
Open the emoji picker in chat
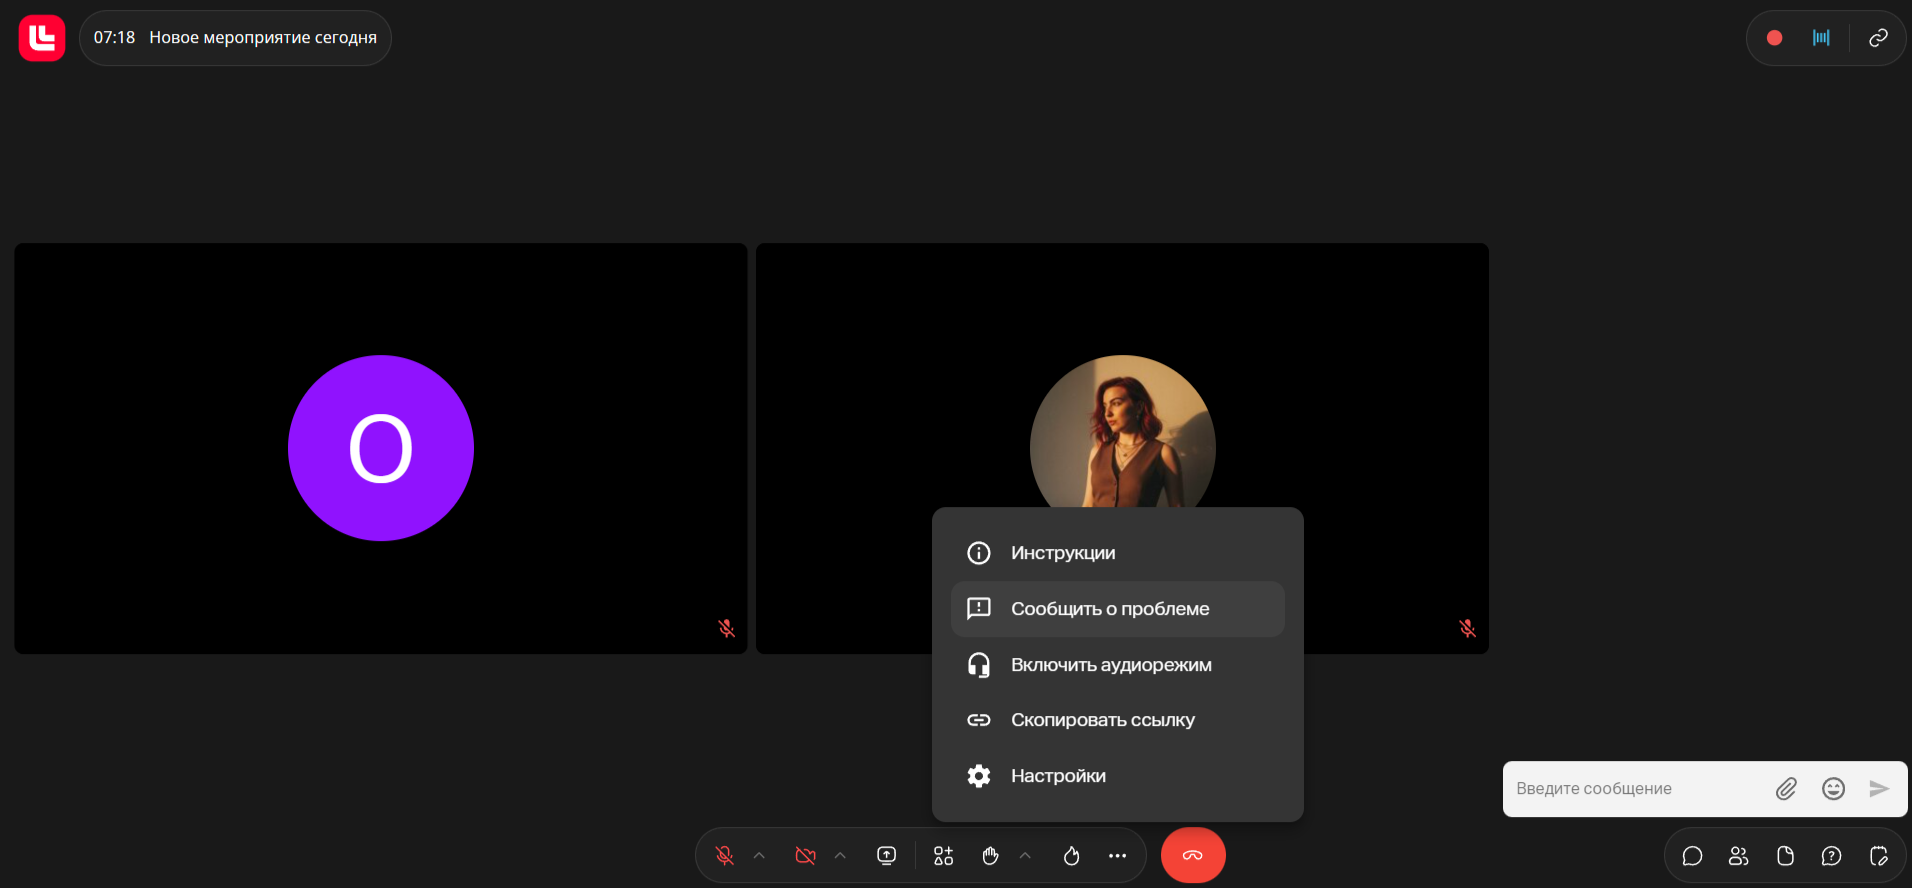1833,789
